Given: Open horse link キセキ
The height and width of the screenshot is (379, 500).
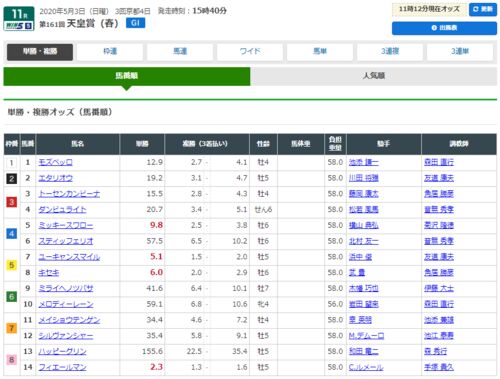Looking at the screenshot, I should click(49, 273).
